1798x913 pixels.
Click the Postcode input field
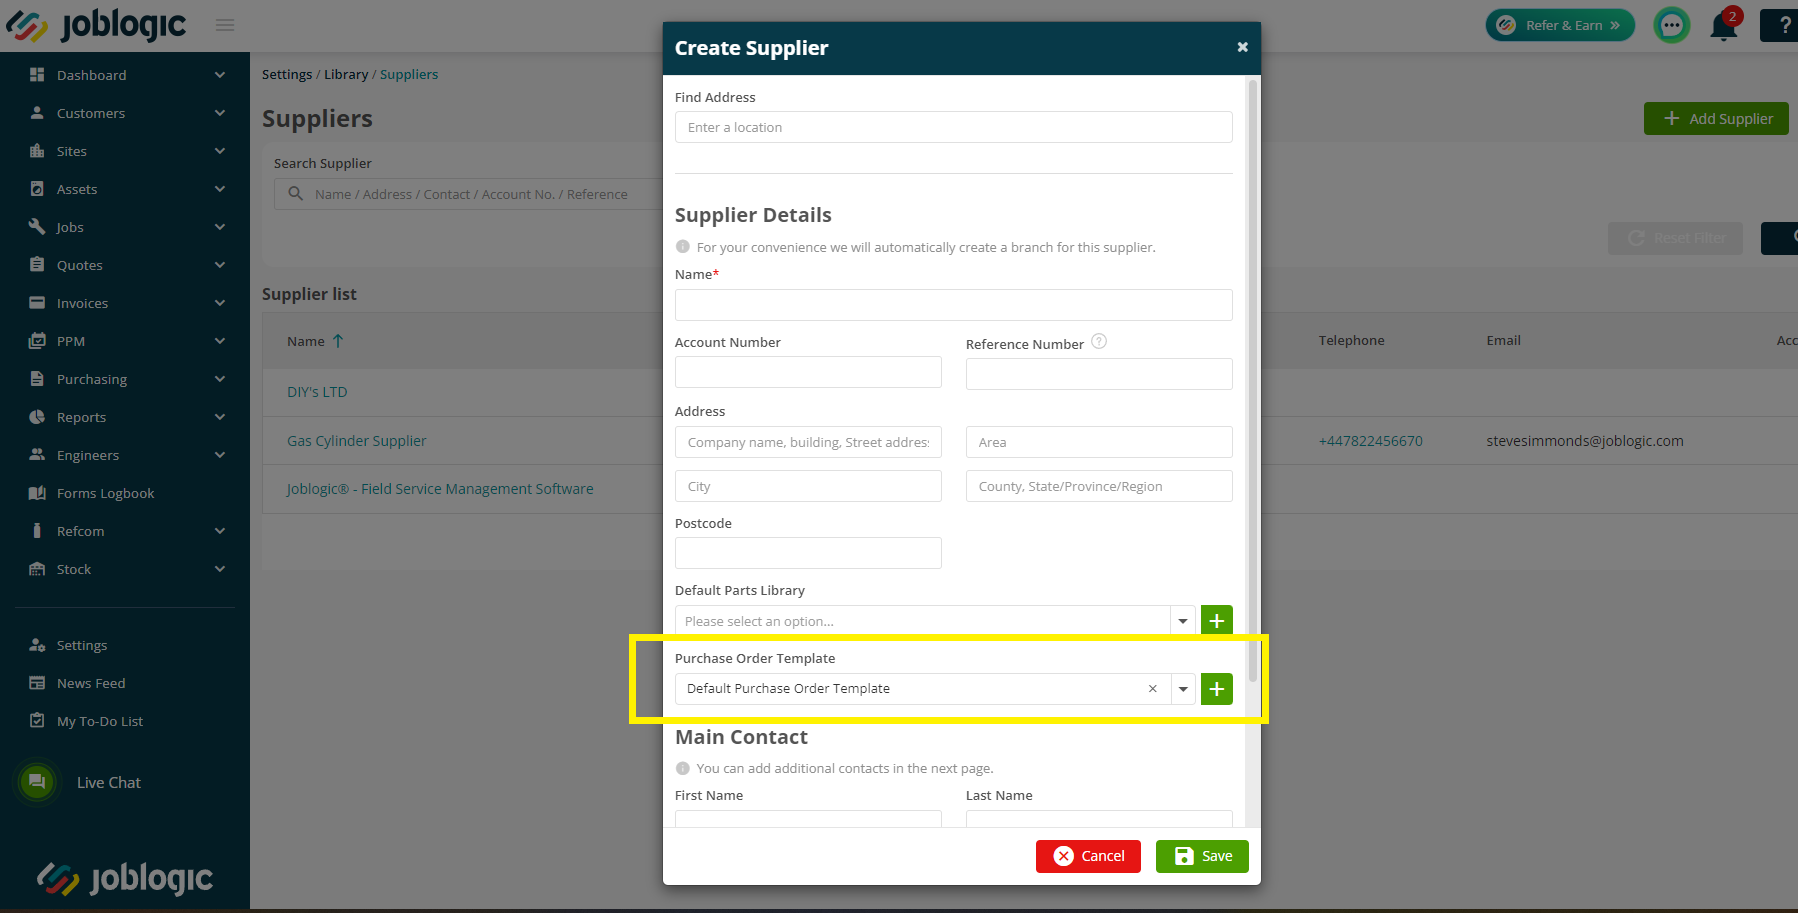point(808,553)
